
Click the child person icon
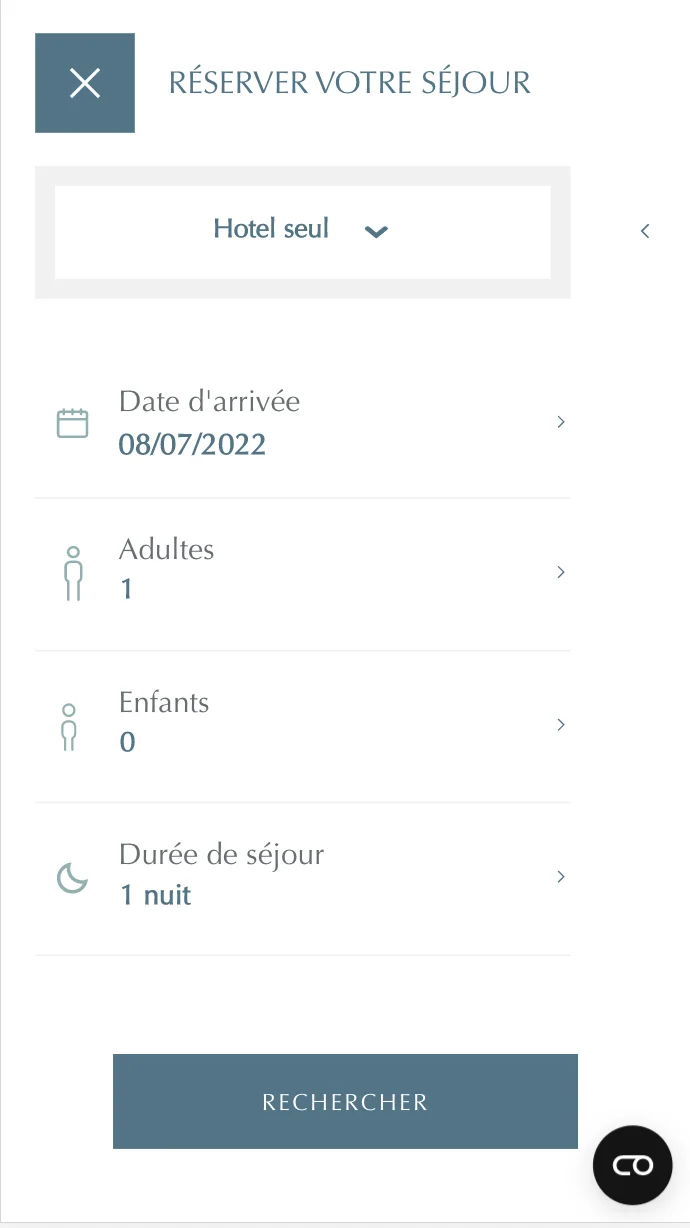click(x=68, y=726)
